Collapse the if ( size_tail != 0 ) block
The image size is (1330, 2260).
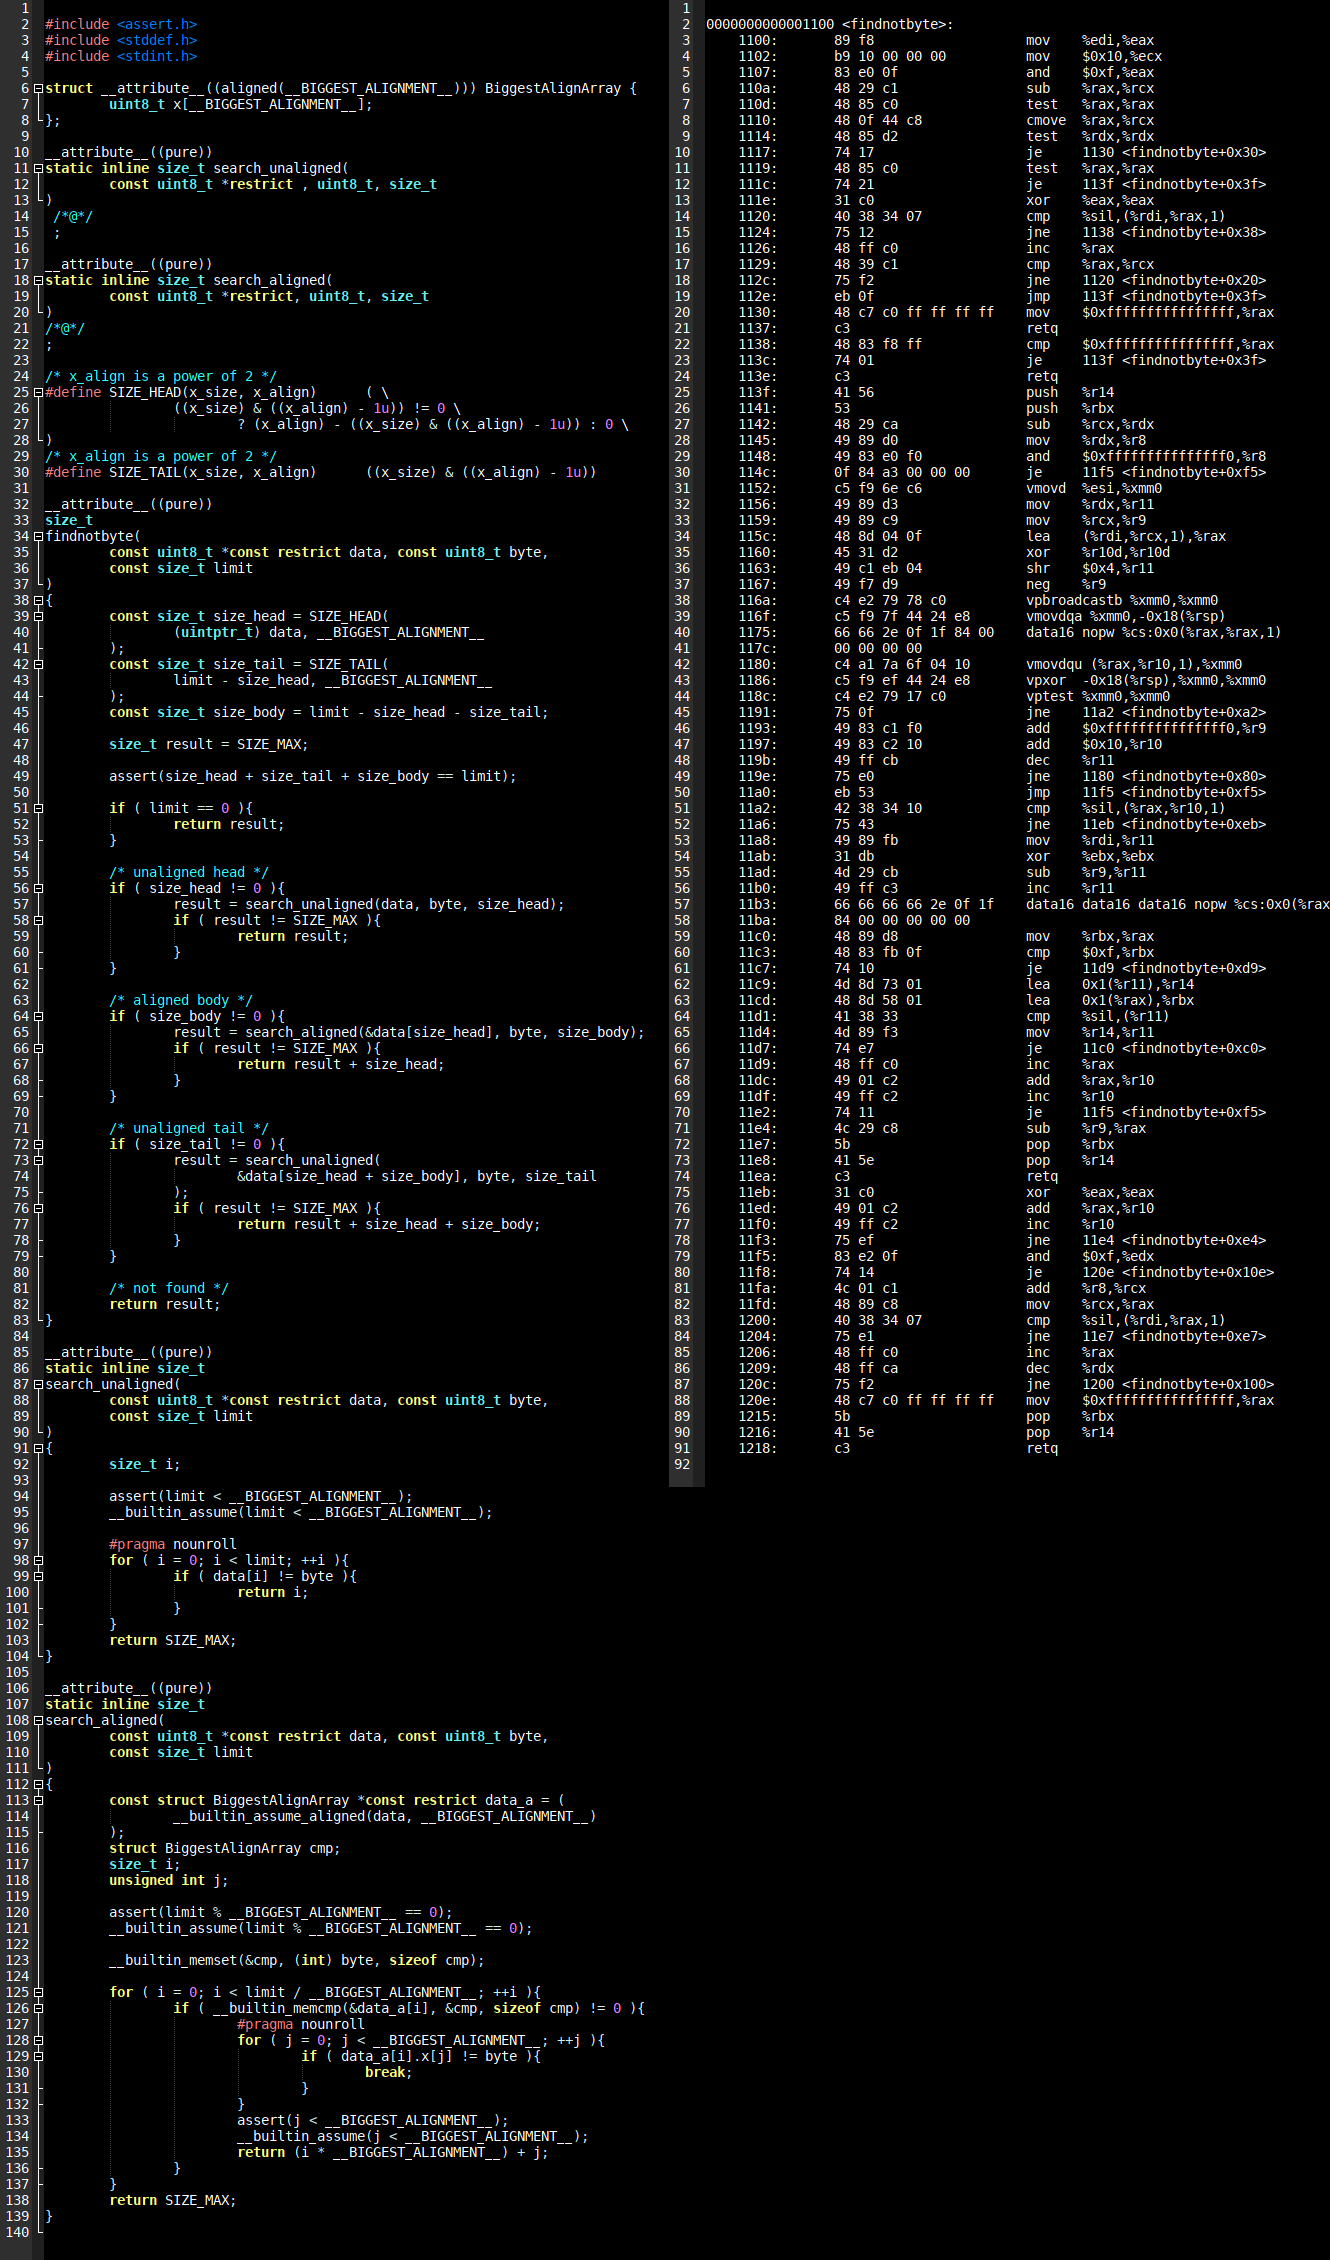[x=38, y=1145]
